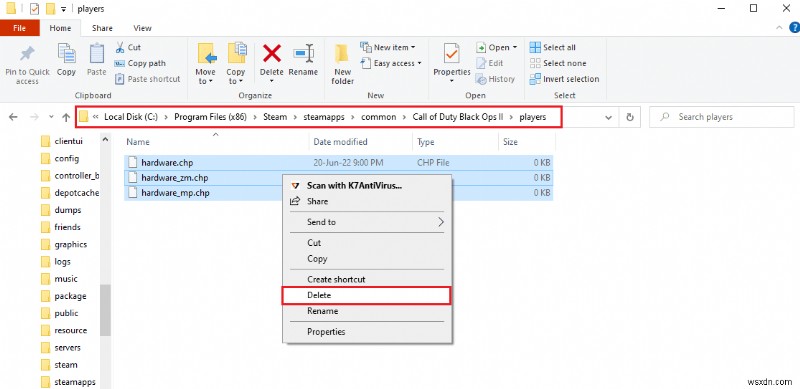This screenshot has width=800, height=389.
Task: Click the Steam breadcrumb segment
Action: coord(275,117)
